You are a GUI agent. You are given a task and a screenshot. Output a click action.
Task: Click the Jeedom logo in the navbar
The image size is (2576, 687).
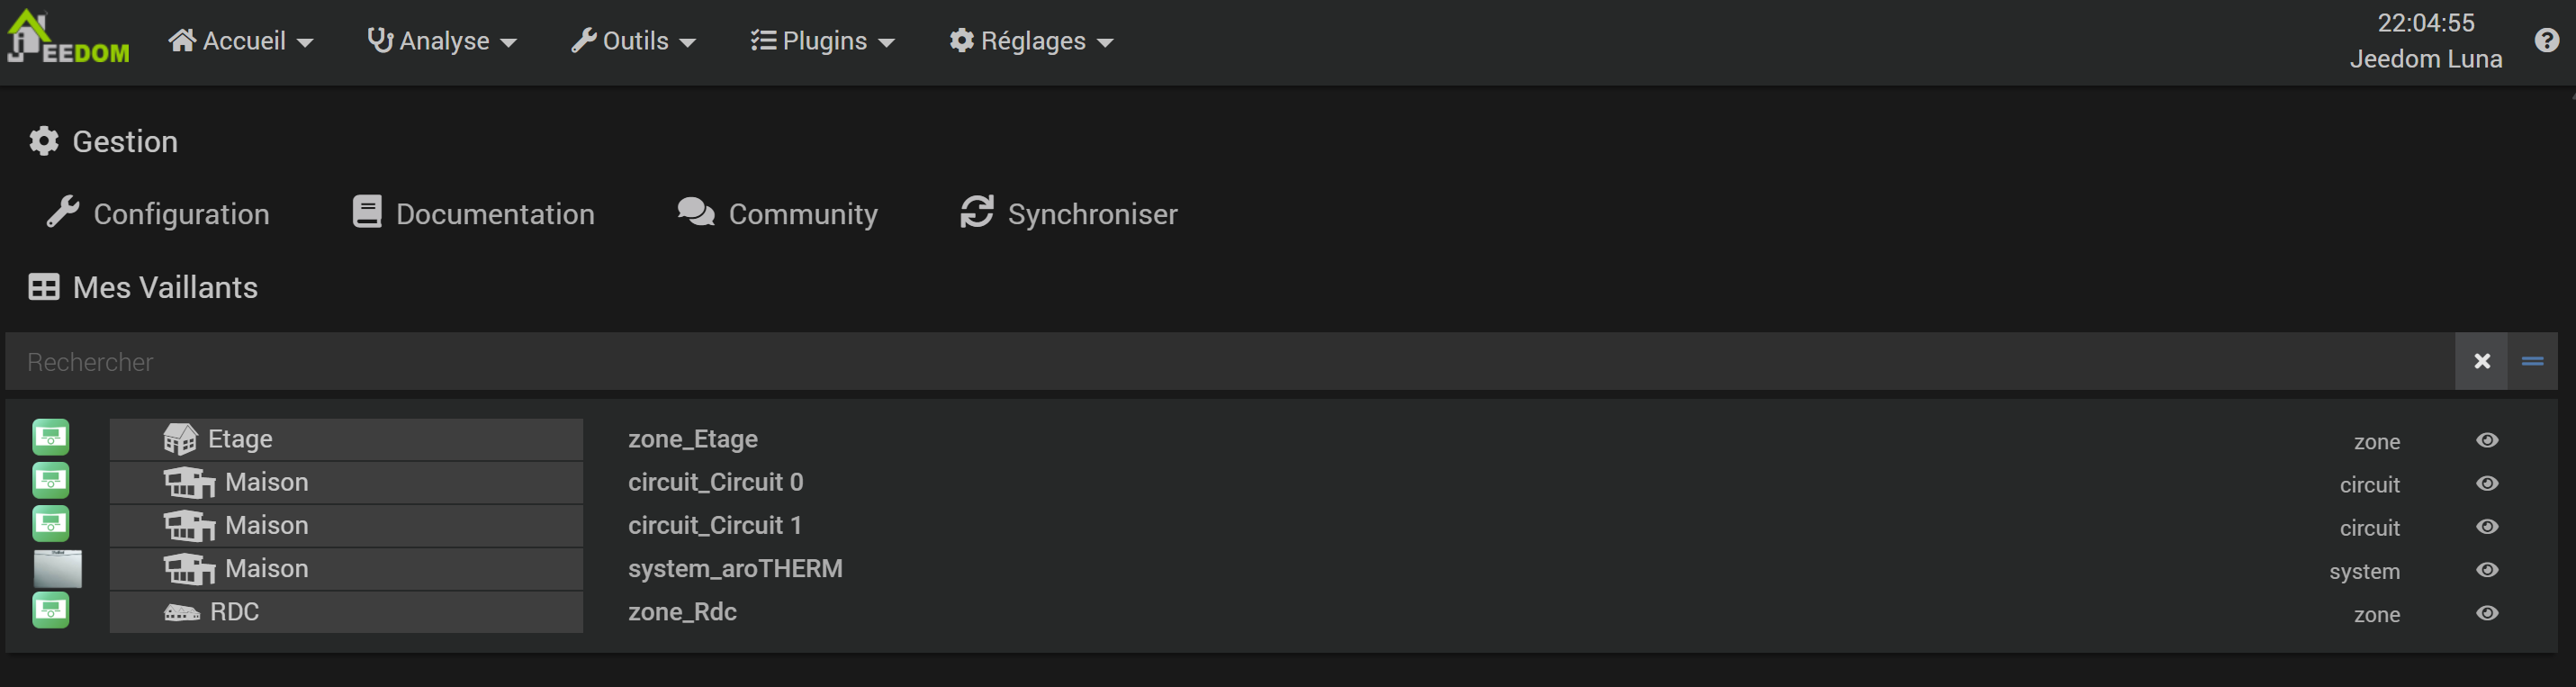click(x=68, y=38)
